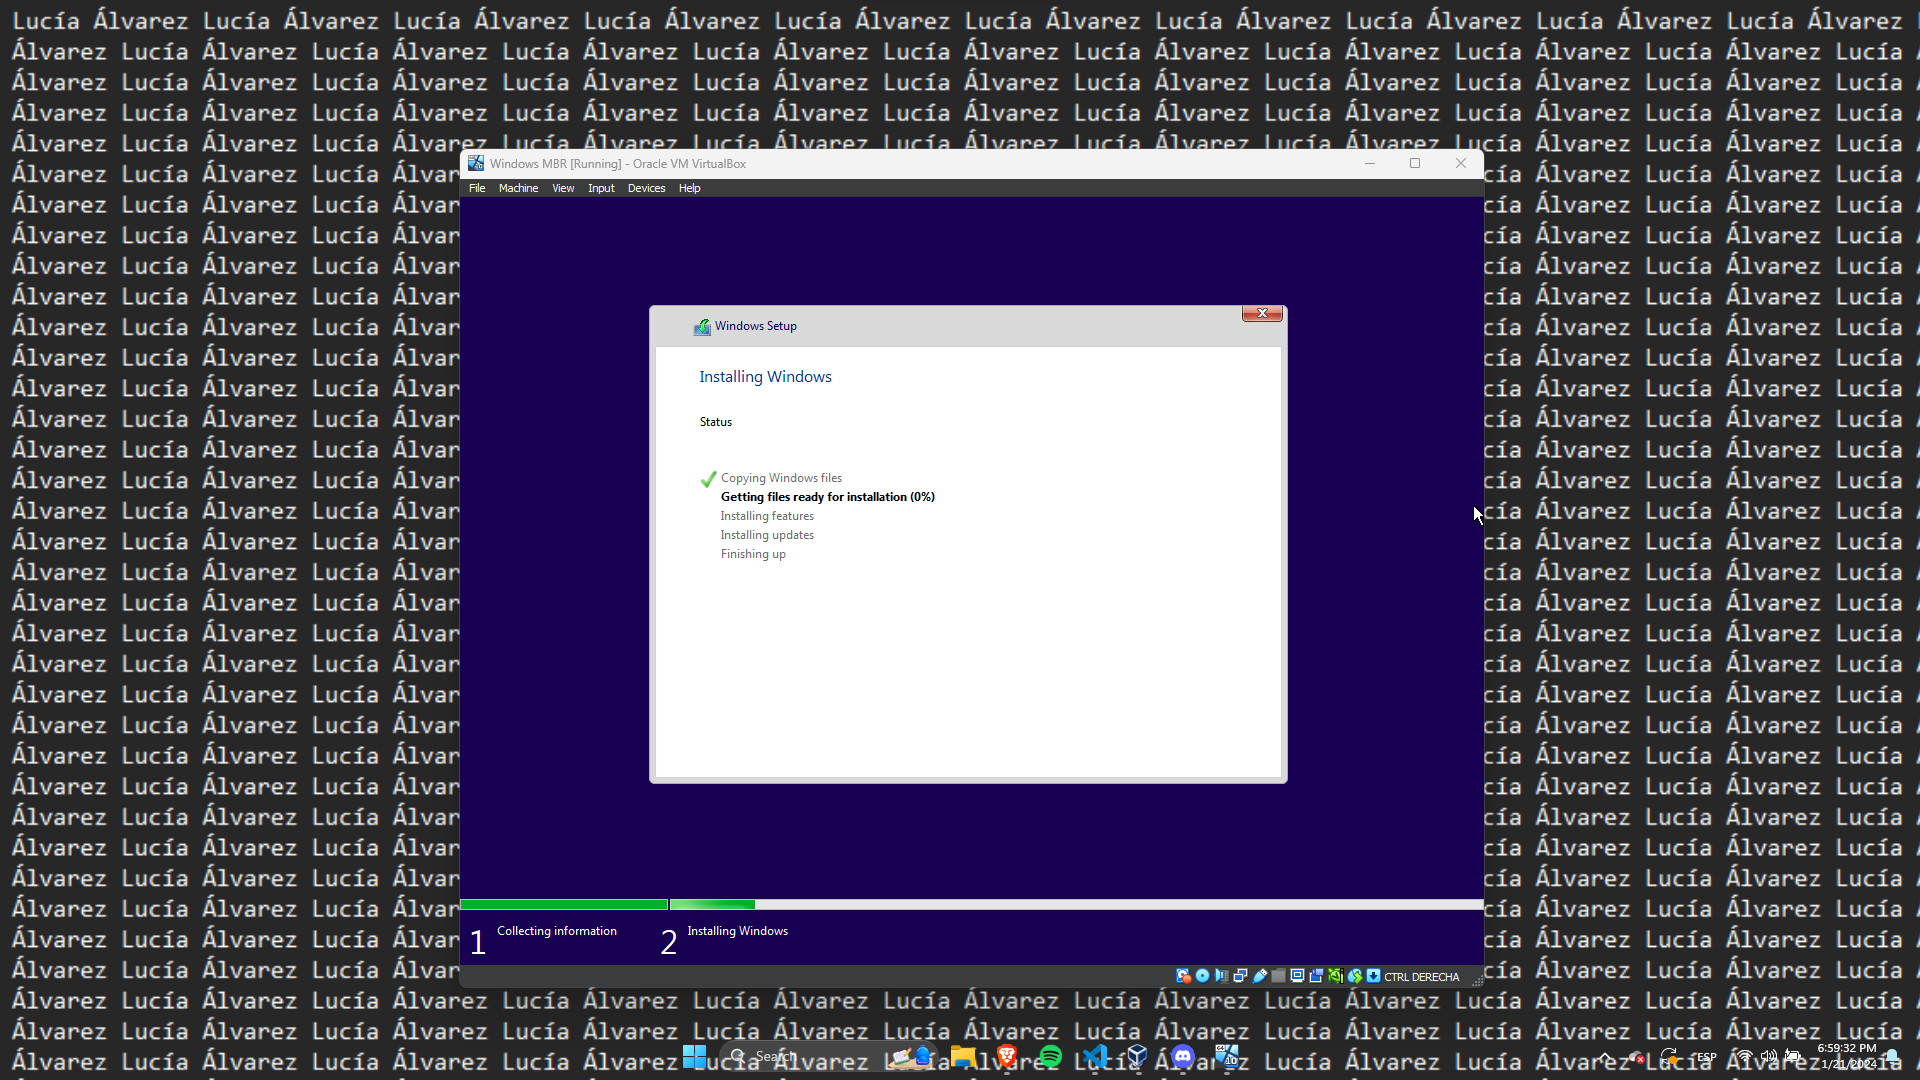Open the Input menu
Screen dimensions: 1920x1080
point(601,188)
